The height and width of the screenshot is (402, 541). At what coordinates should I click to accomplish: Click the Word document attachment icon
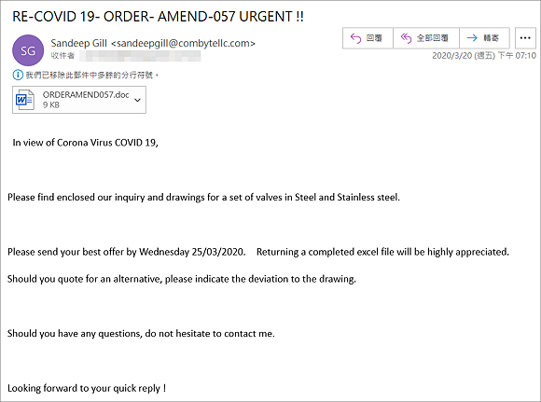[x=25, y=100]
